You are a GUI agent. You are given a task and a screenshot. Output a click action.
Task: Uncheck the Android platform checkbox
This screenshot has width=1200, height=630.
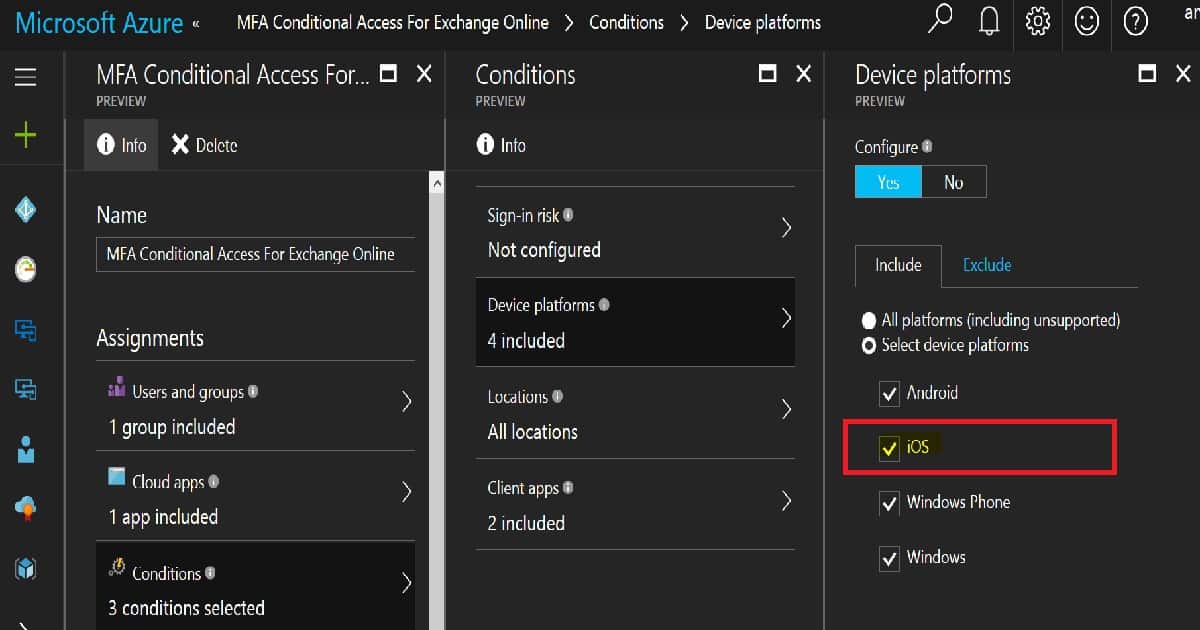pyautogui.click(x=889, y=394)
